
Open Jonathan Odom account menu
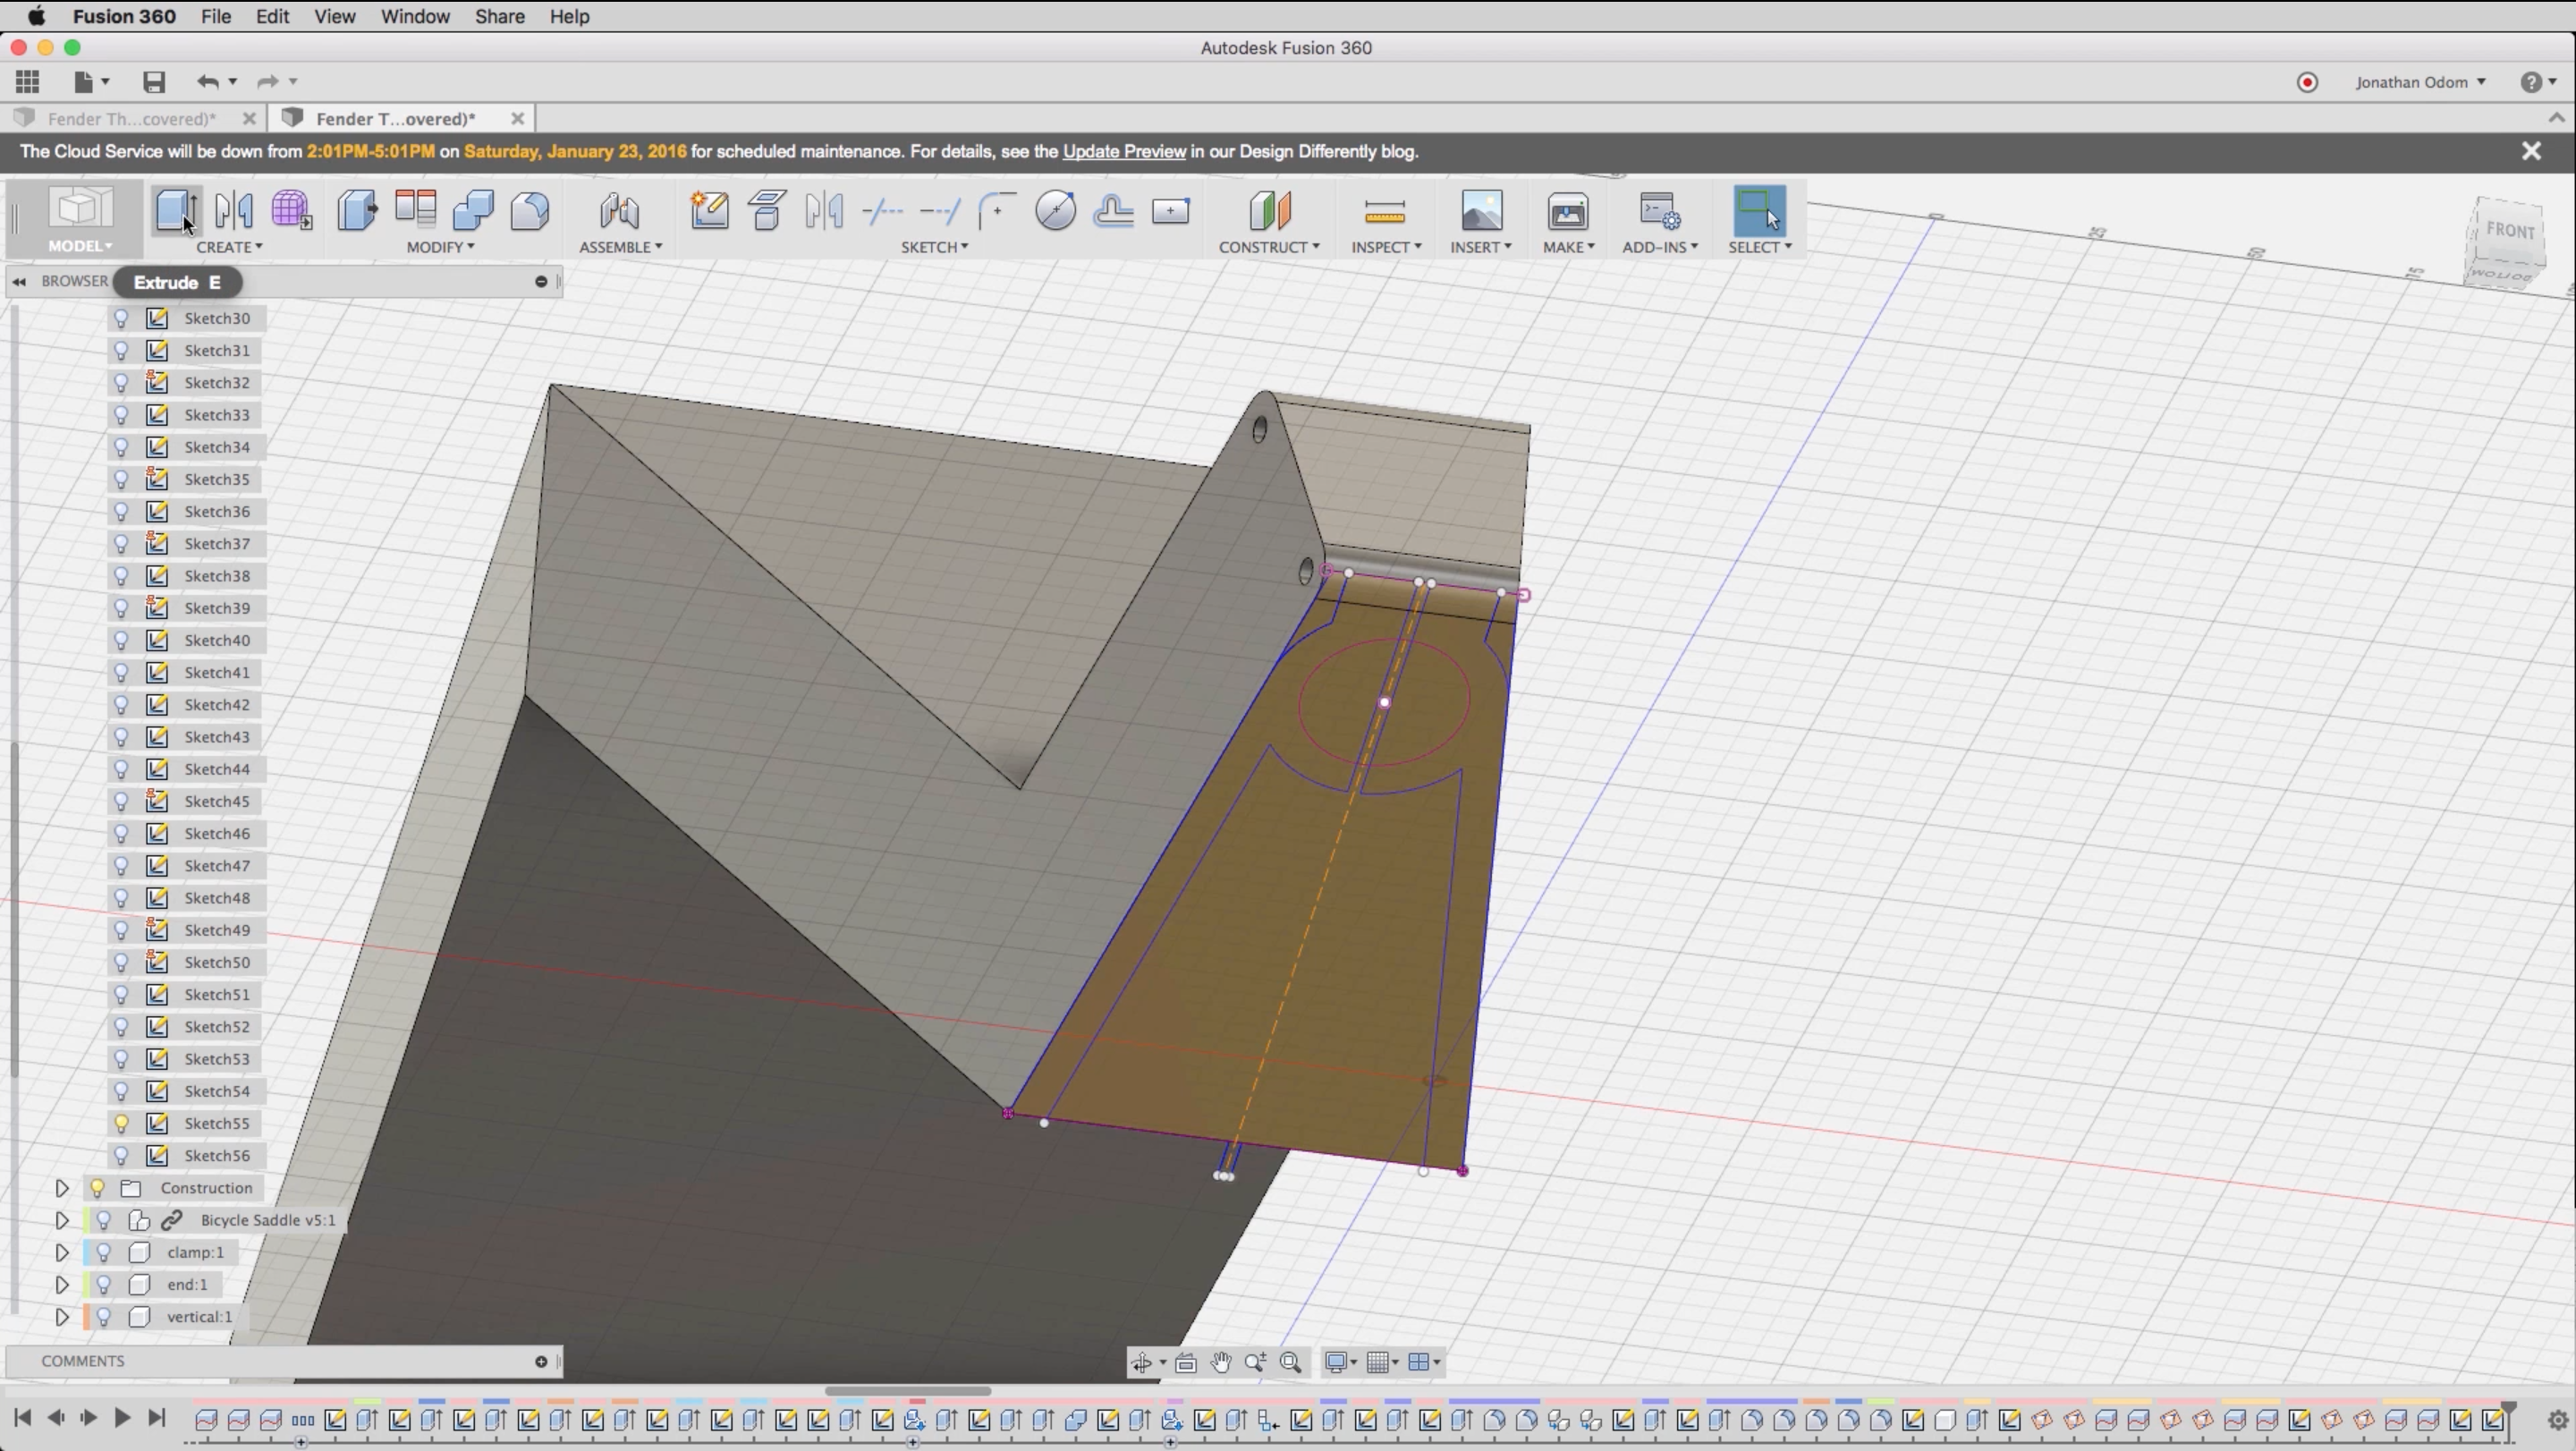coord(2419,82)
